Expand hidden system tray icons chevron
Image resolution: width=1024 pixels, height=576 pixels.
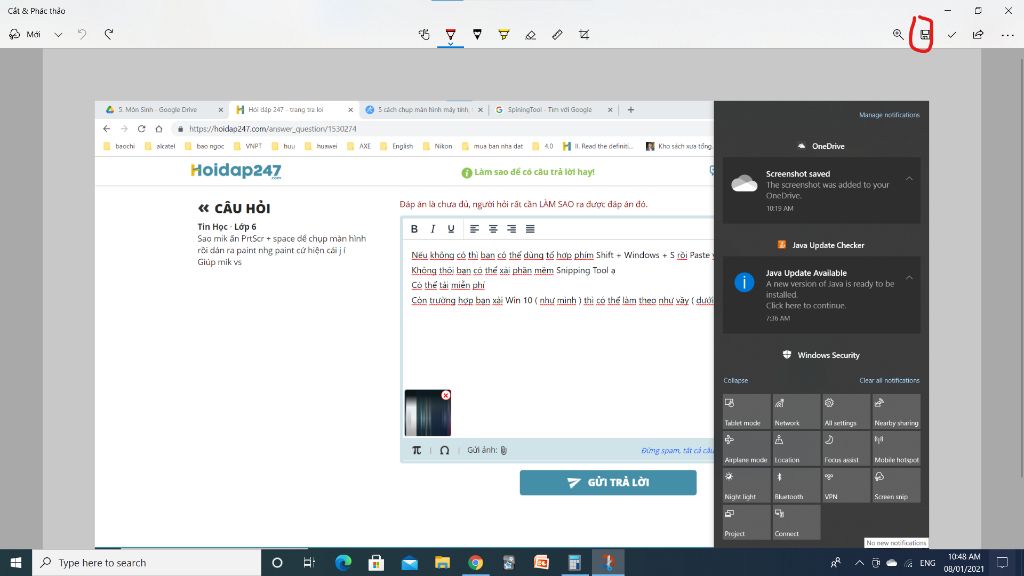click(x=859, y=562)
